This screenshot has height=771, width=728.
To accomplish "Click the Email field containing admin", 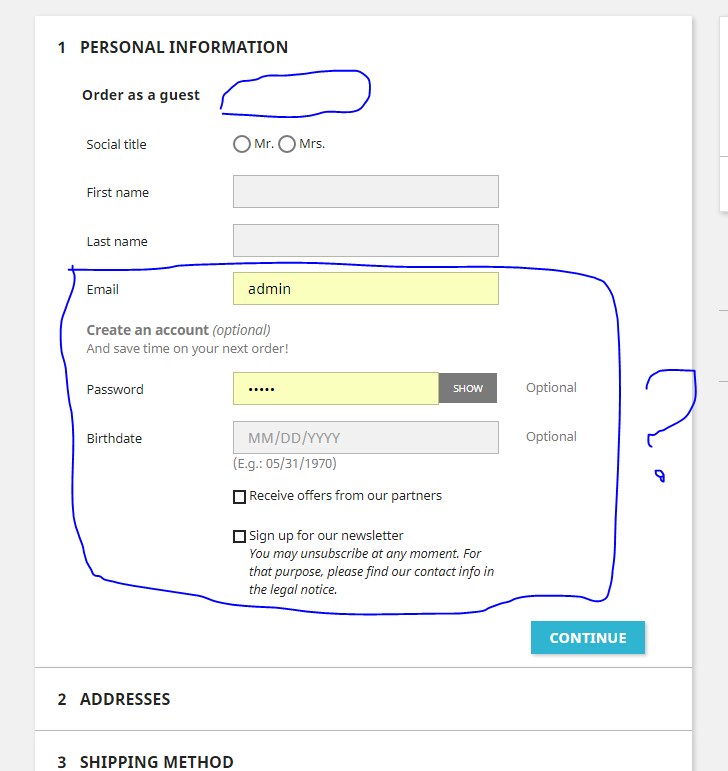I will click(x=365, y=289).
